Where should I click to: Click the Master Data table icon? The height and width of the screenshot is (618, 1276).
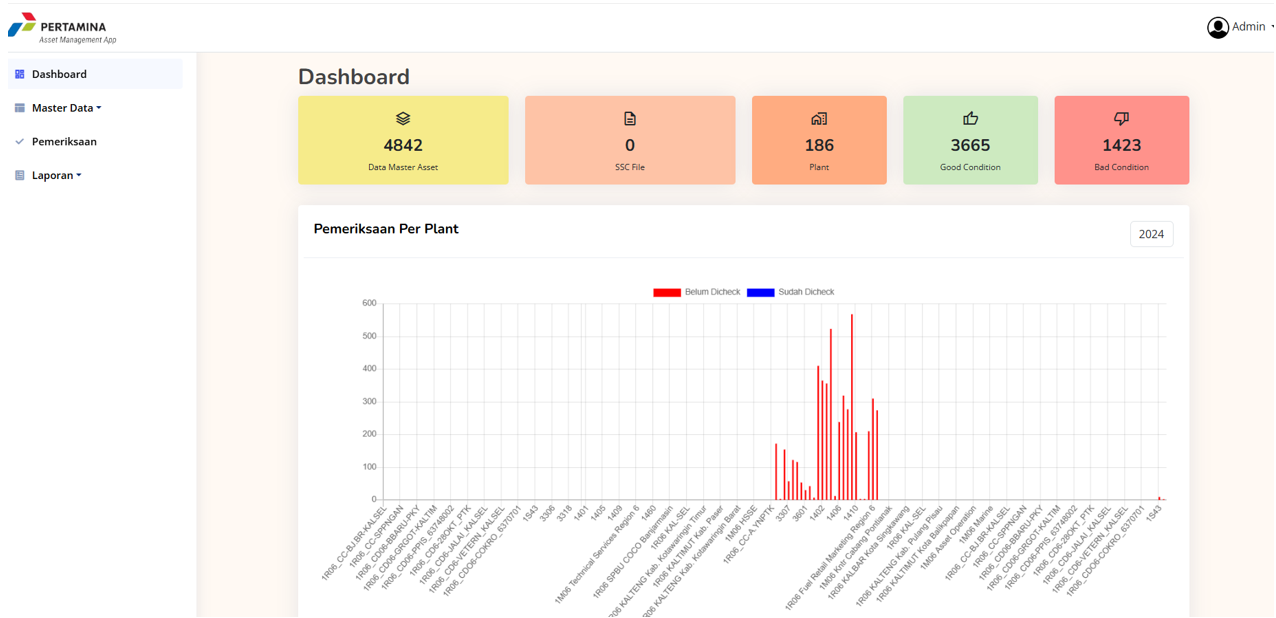(19, 108)
